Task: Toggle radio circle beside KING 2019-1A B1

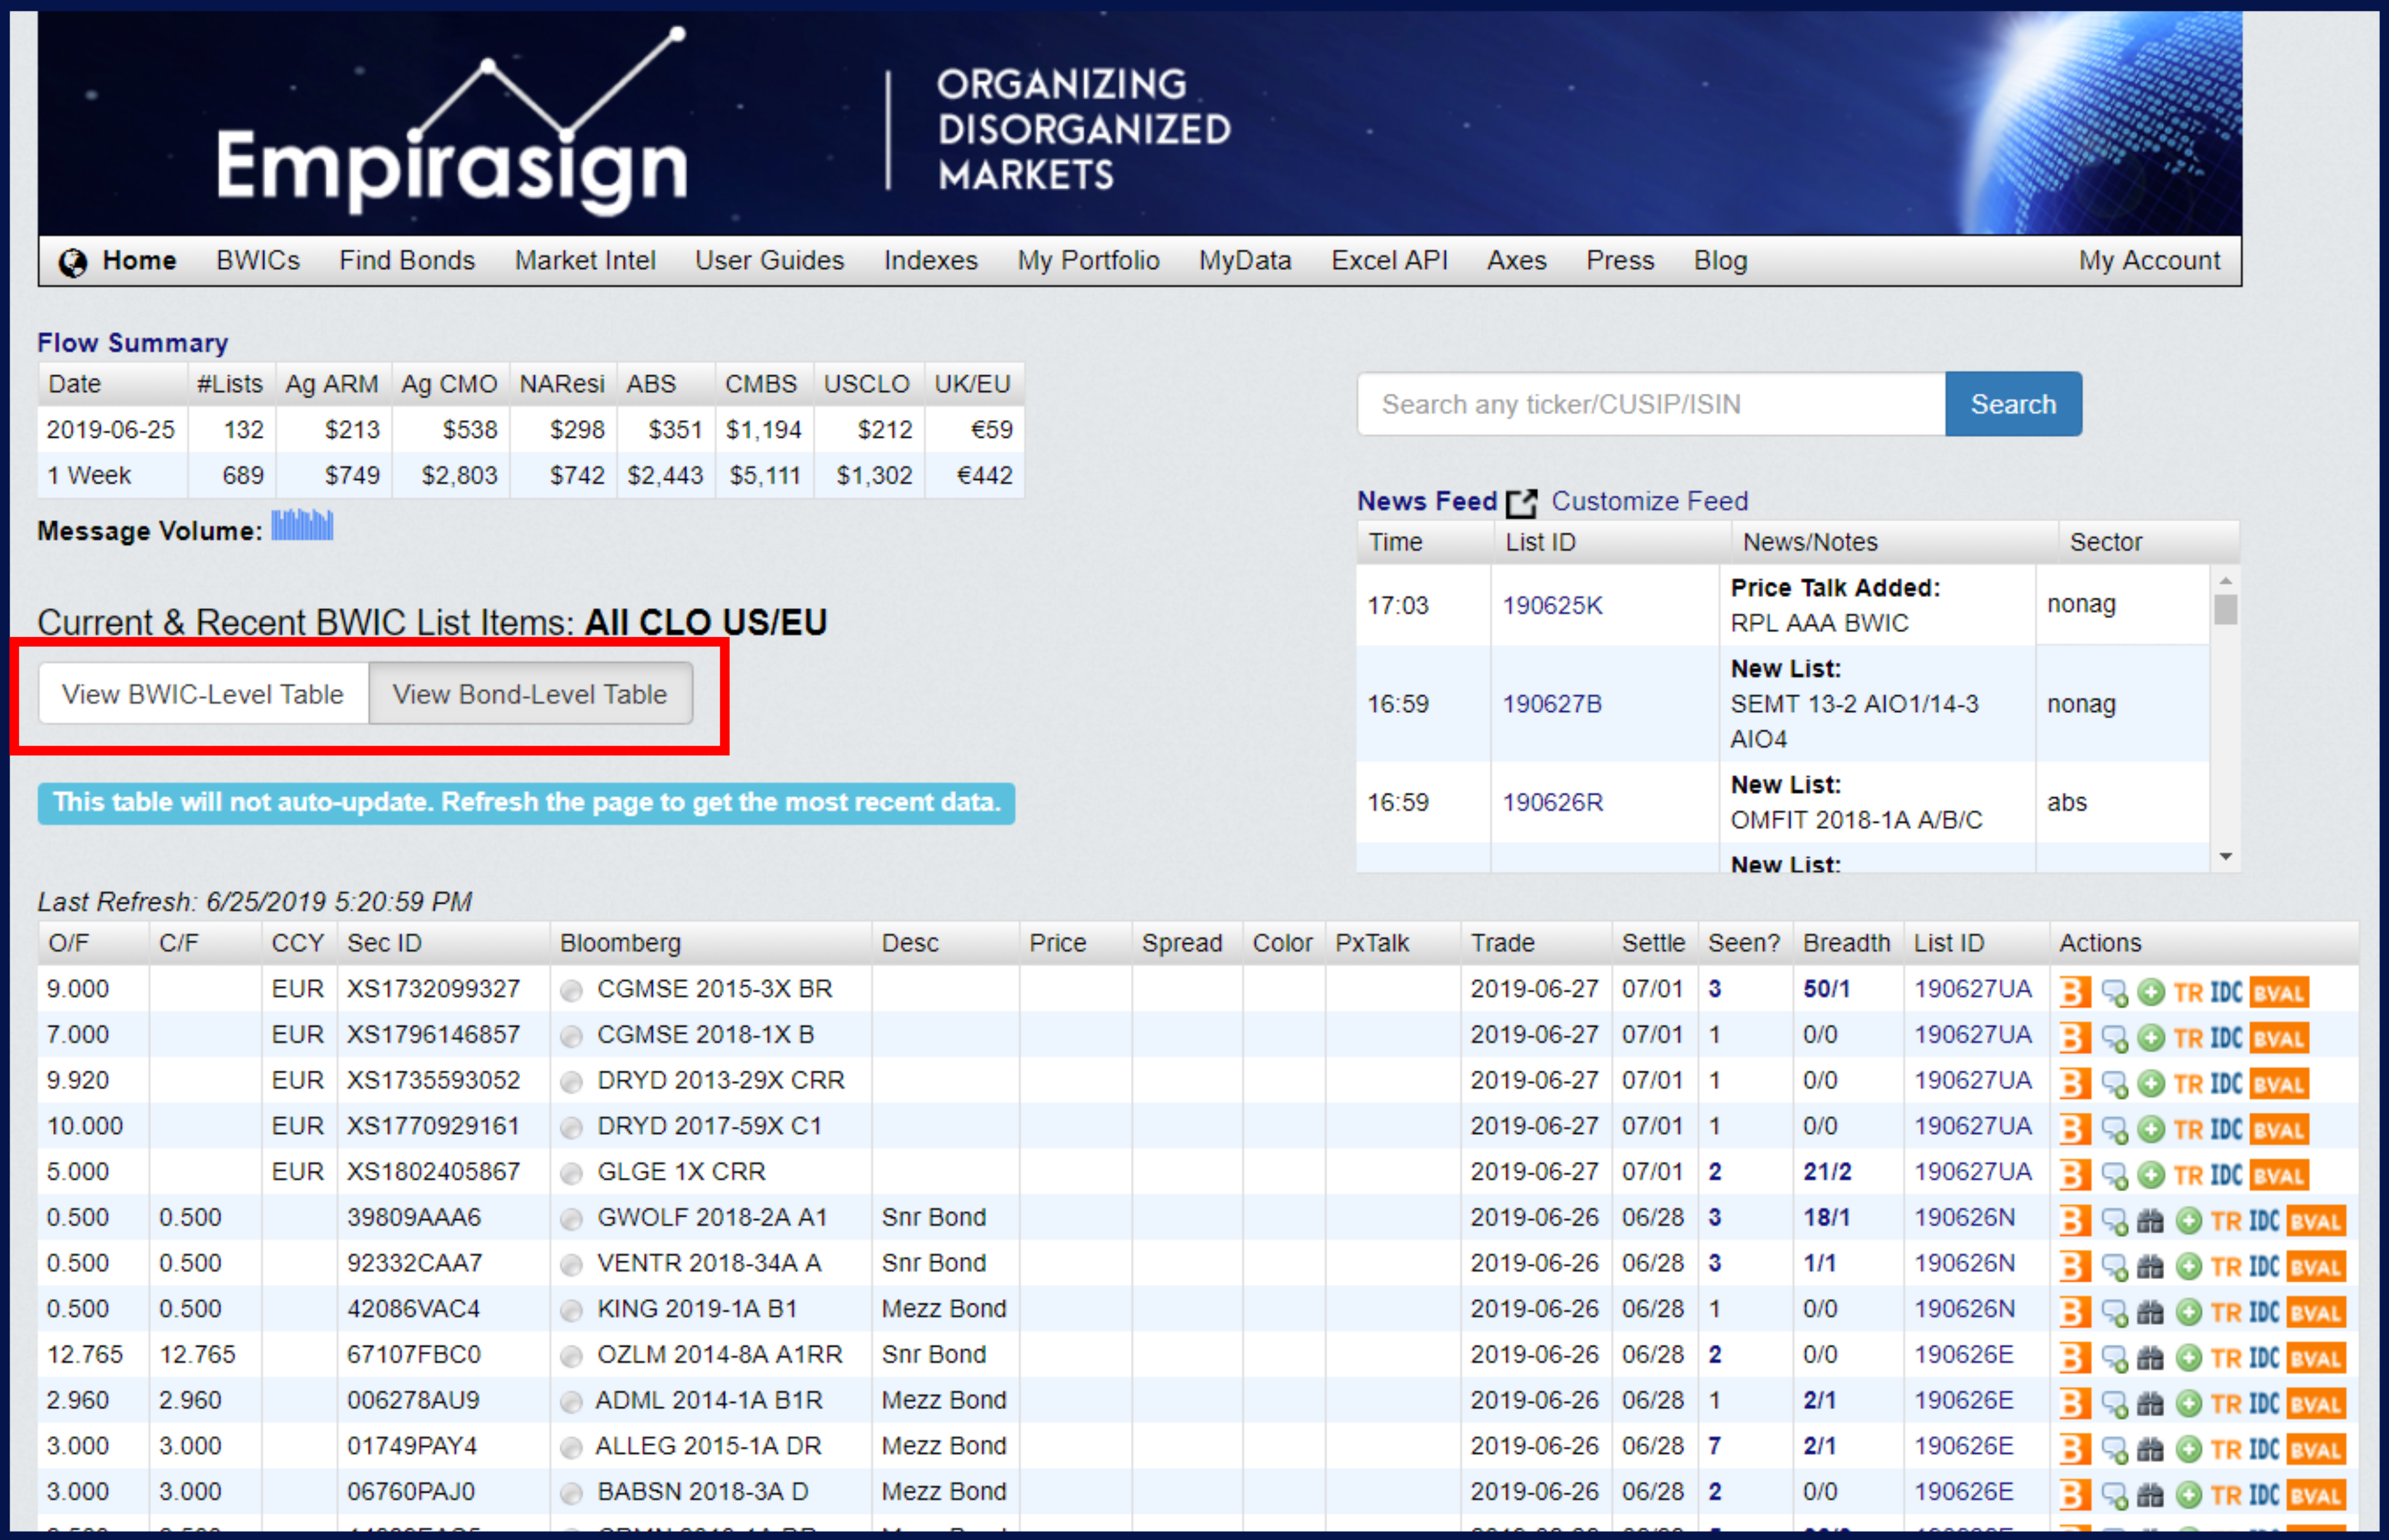Action: tap(572, 1311)
